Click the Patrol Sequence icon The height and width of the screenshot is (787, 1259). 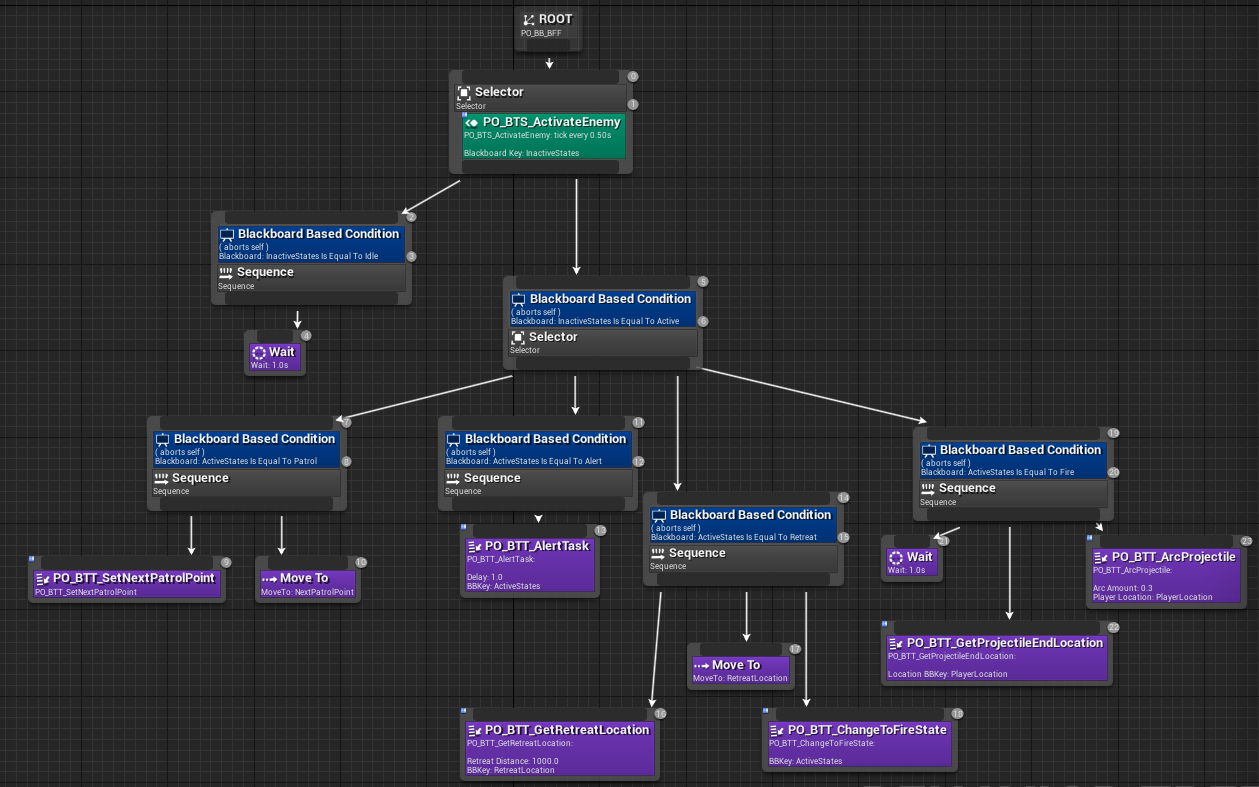coord(161,479)
